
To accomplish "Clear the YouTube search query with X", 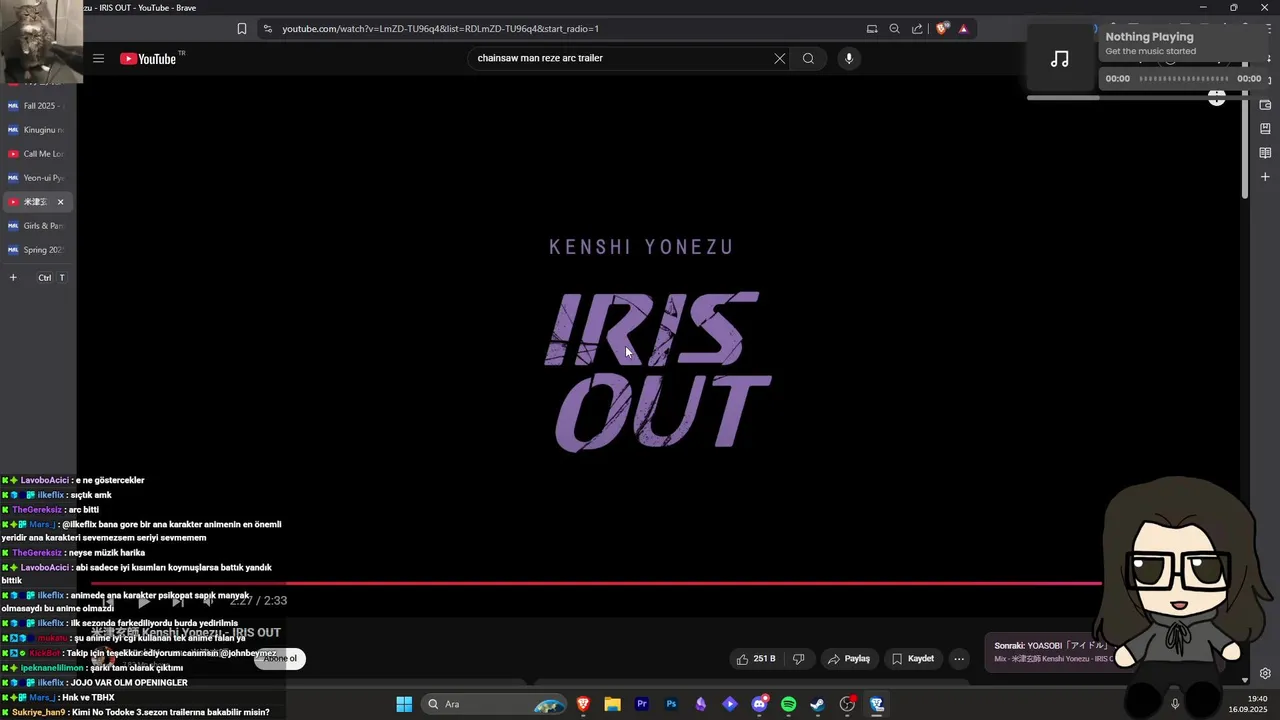I will click(780, 58).
